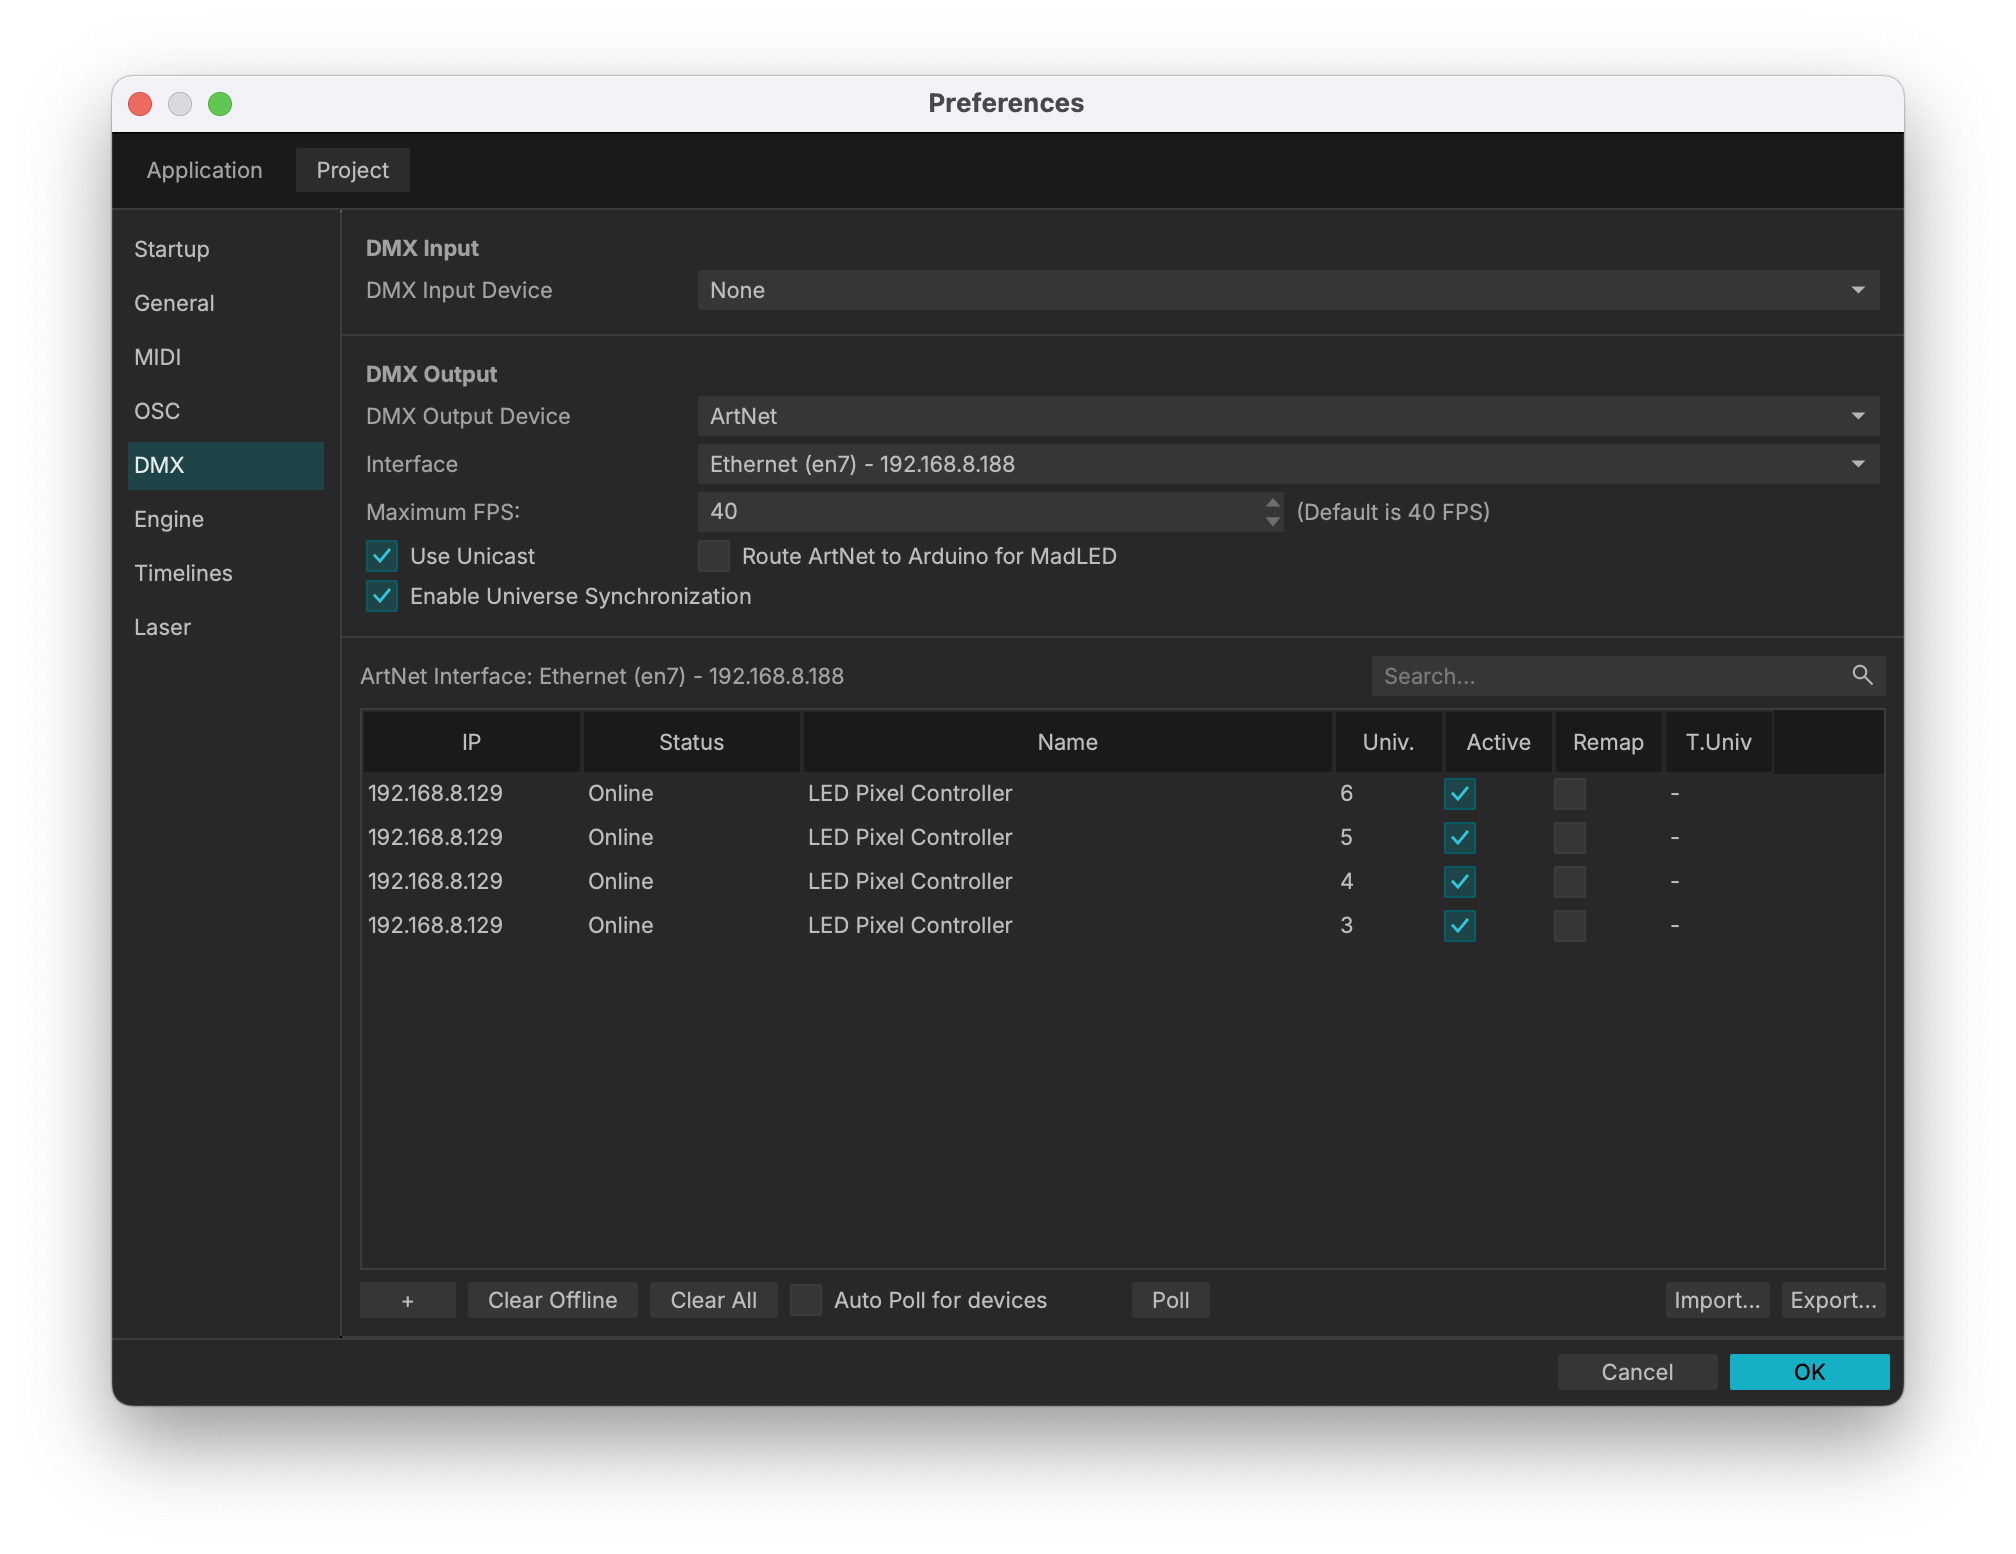Switch to Project tab
The image size is (2016, 1554).
click(352, 170)
